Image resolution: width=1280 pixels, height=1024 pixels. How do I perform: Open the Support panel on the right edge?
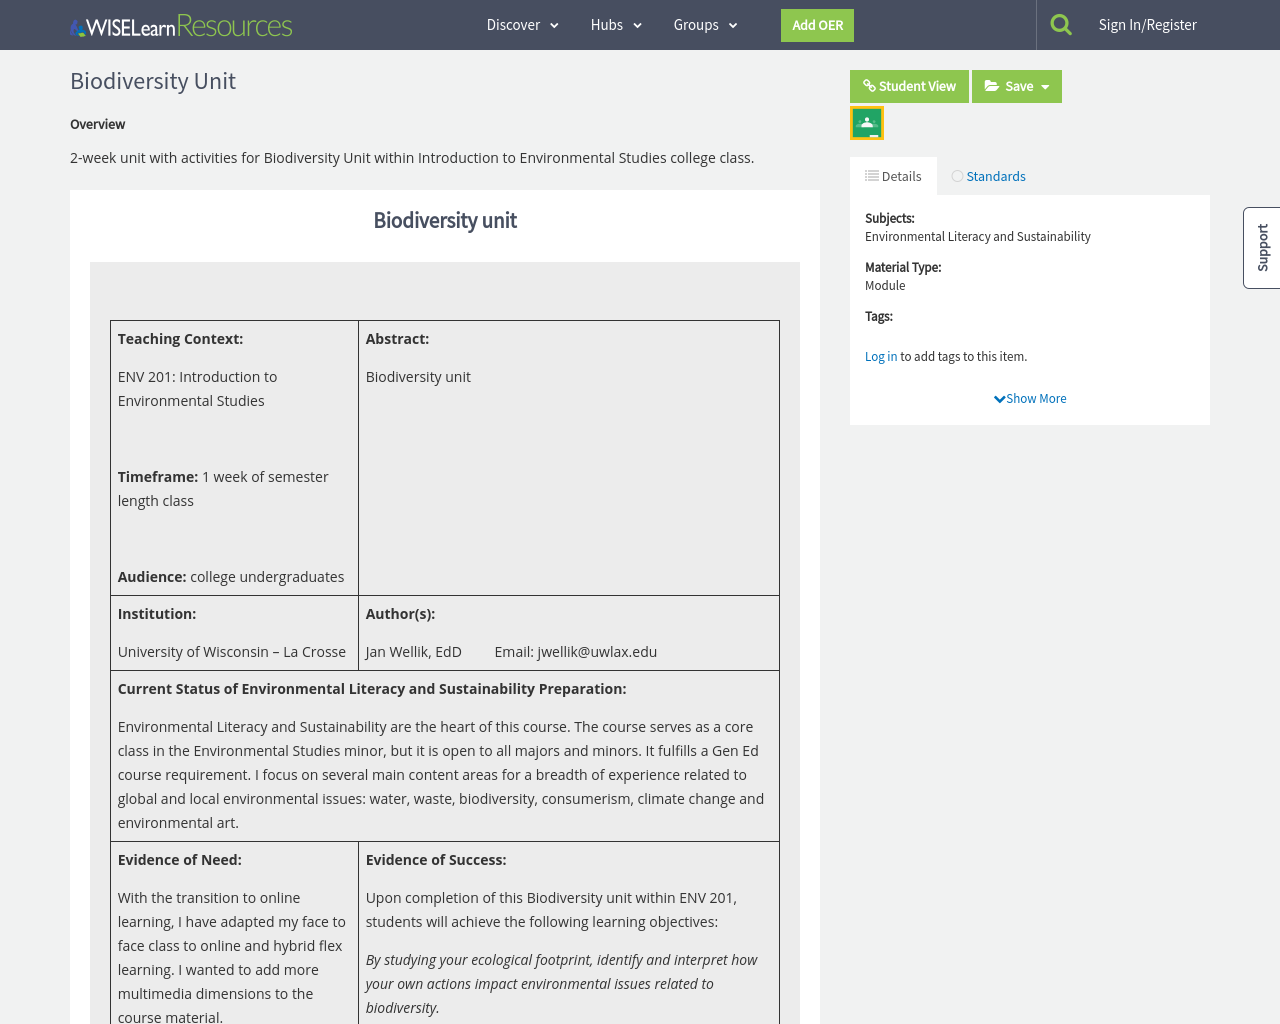coord(1261,247)
